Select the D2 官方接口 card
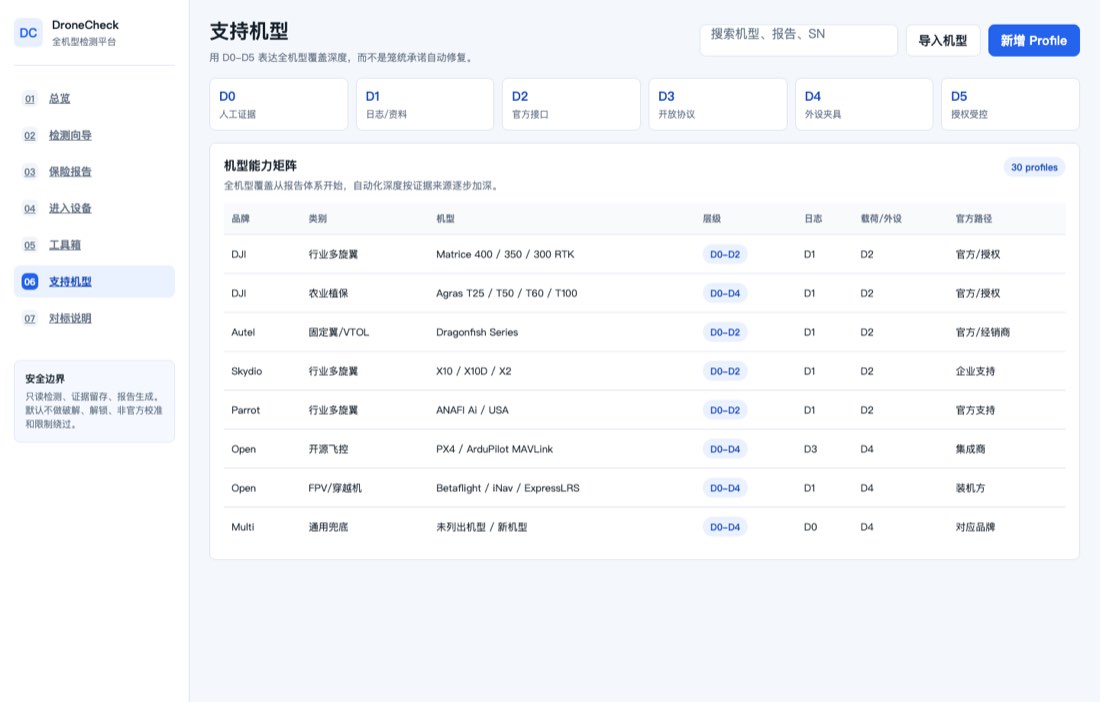The height and width of the screenshot is (702, 1100). point(571,104)
